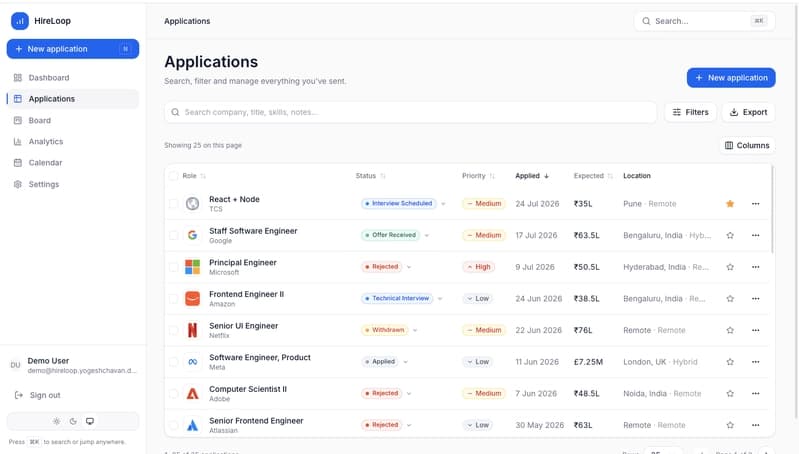Image resolution: width=799 pixels, height=454 pixels.
Task: Sort by Applied column header
Action: tap(532, 176)
